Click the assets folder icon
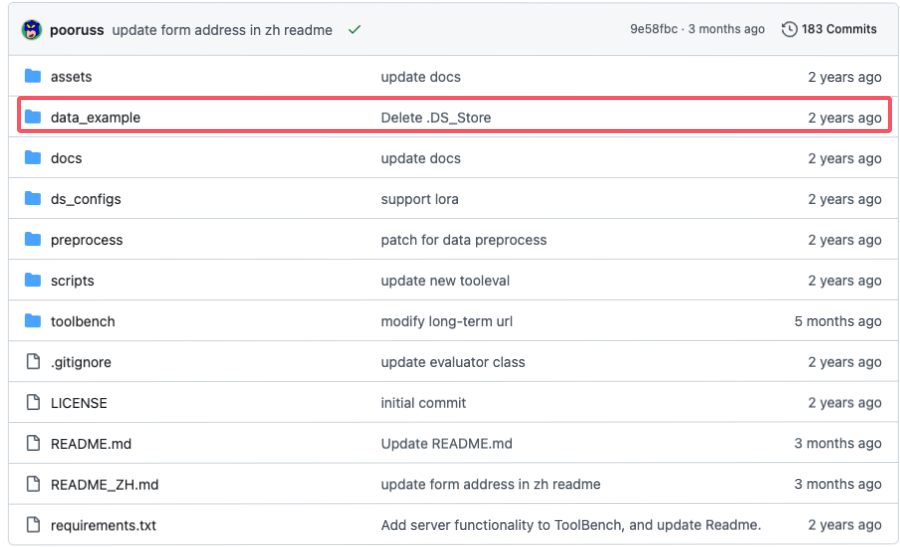The height and width of the screenshot is (547, 900). tap(33, 77)
